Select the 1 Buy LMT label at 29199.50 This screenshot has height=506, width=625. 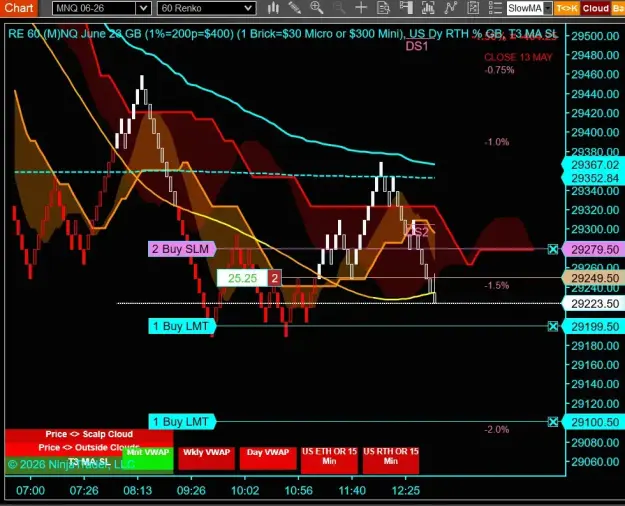pos(182,326)
